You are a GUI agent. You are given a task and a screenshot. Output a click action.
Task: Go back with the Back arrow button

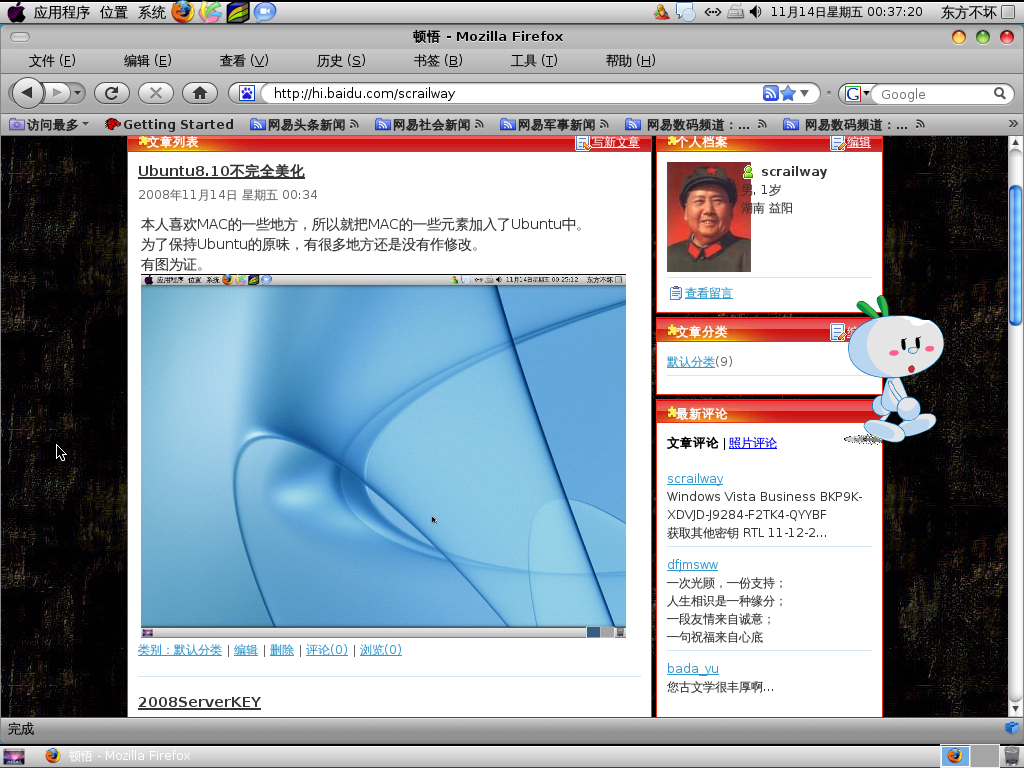pyautogui.click(x=27, y=93)
